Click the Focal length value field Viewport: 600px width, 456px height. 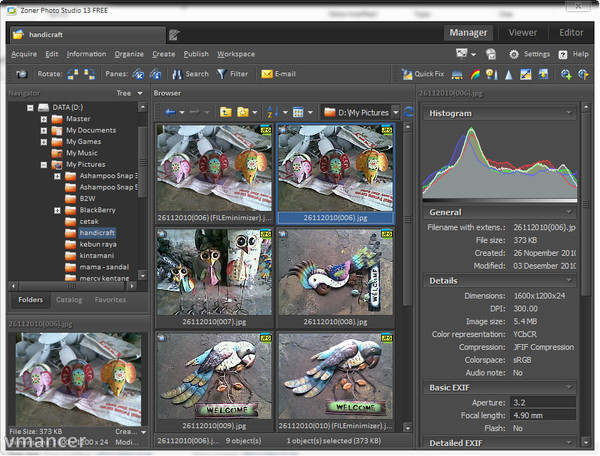pyautogui.click(x=543, y=415)
